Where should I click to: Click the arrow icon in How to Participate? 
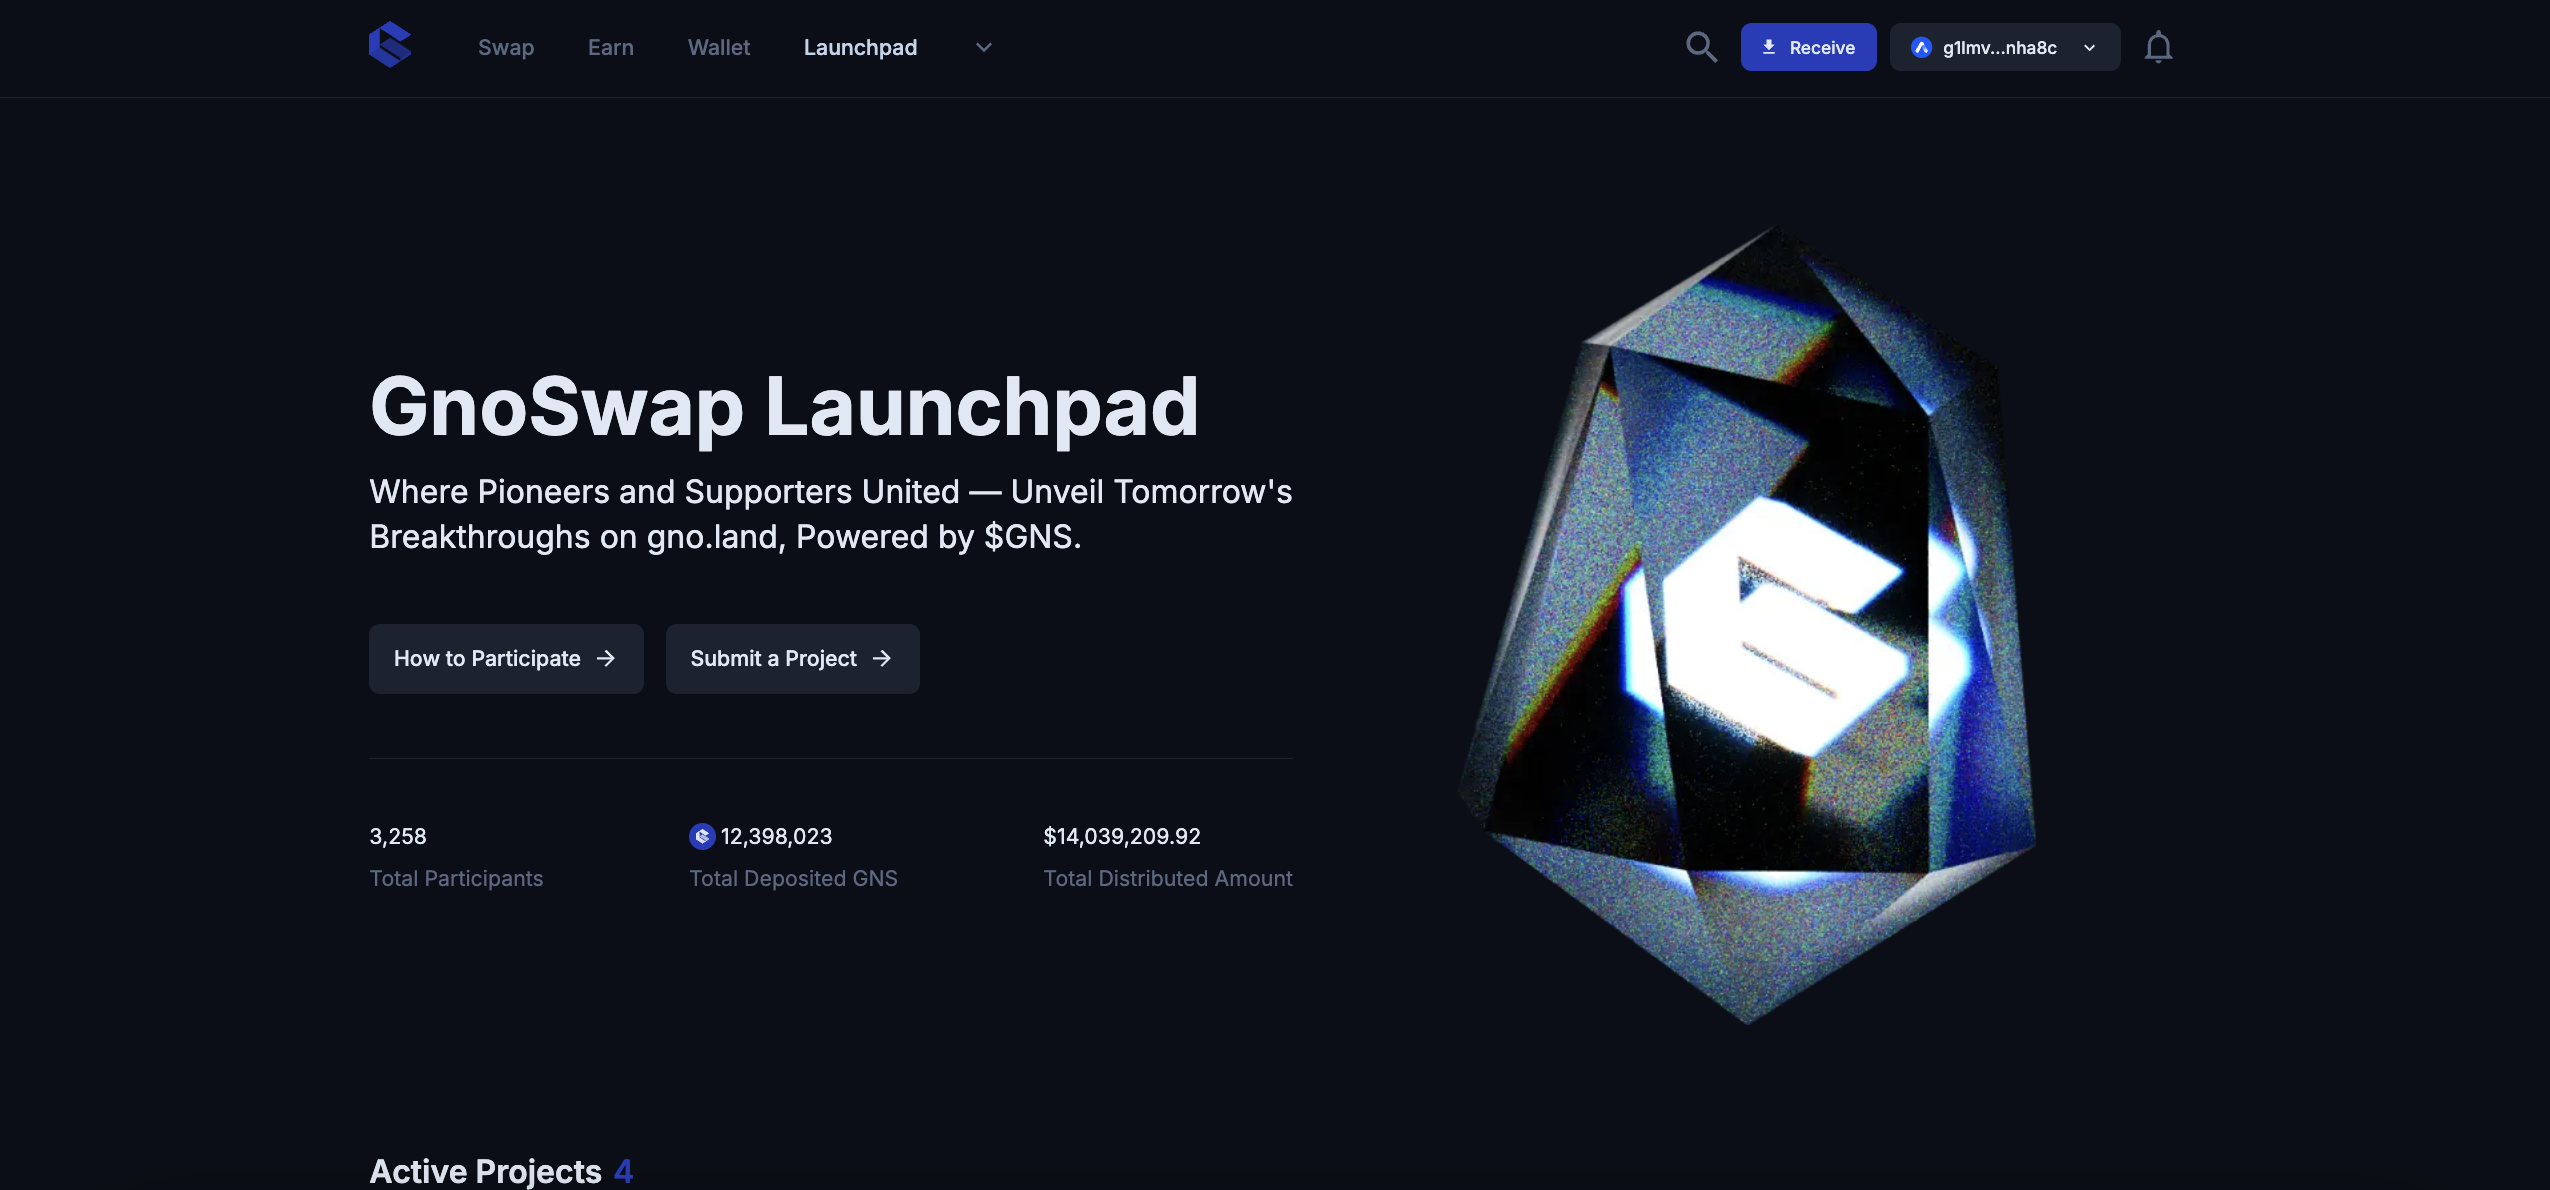pyautogui.click(x=606, y=658)
